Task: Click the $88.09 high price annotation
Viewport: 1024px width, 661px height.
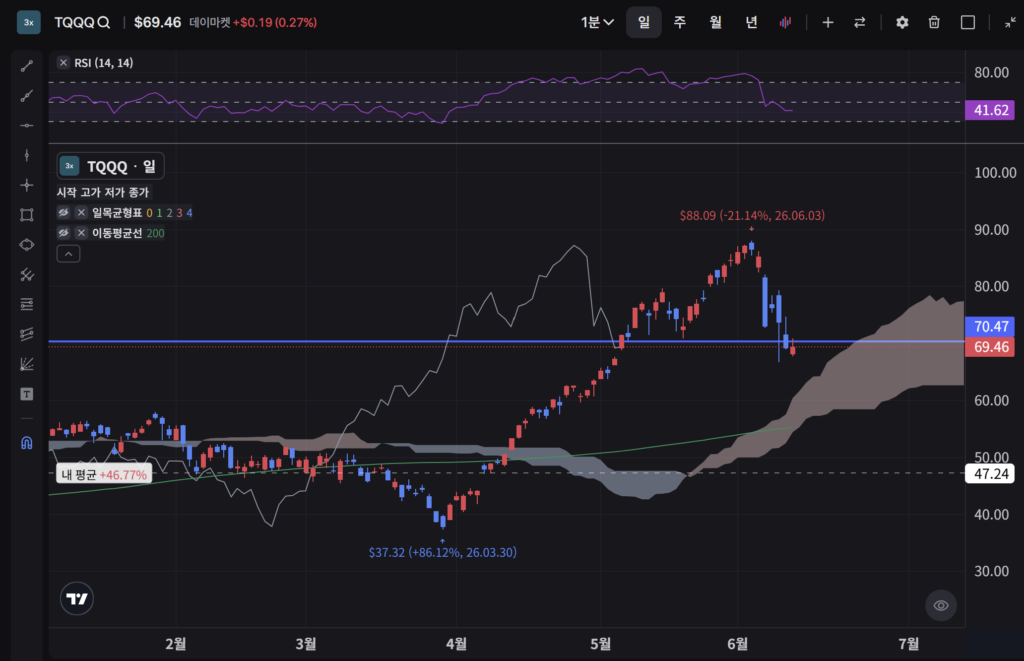Action: [752, 216]
